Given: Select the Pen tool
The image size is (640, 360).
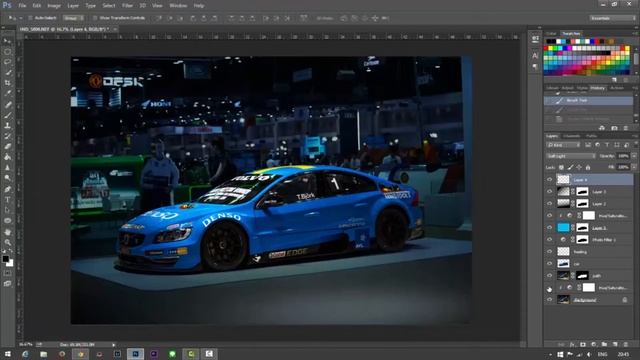Looking at the screenshot, I should [7, 189].
